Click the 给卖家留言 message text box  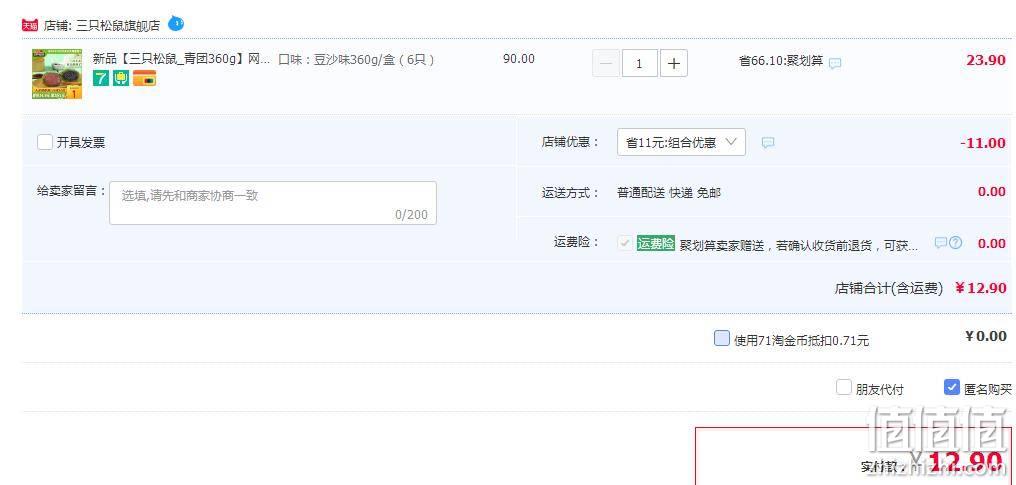[x=273, y=203]
